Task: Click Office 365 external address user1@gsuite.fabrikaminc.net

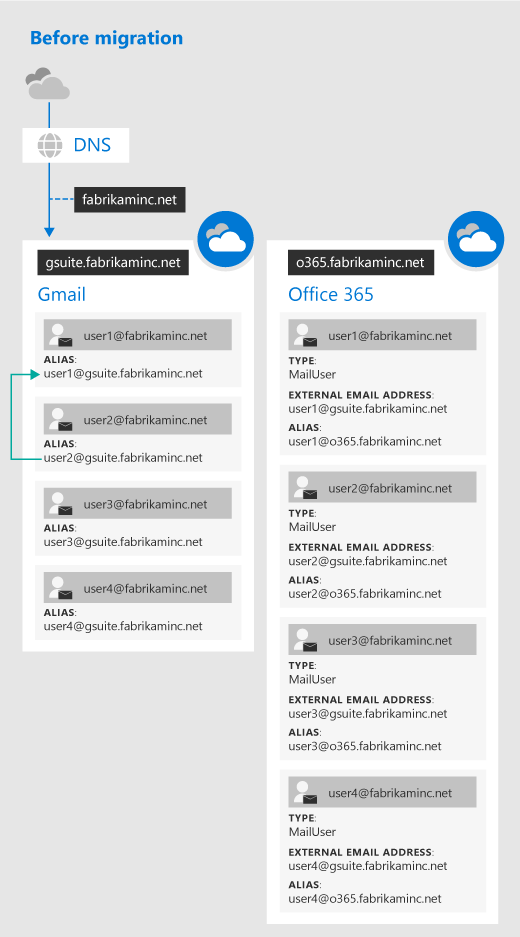Action: 368,409
